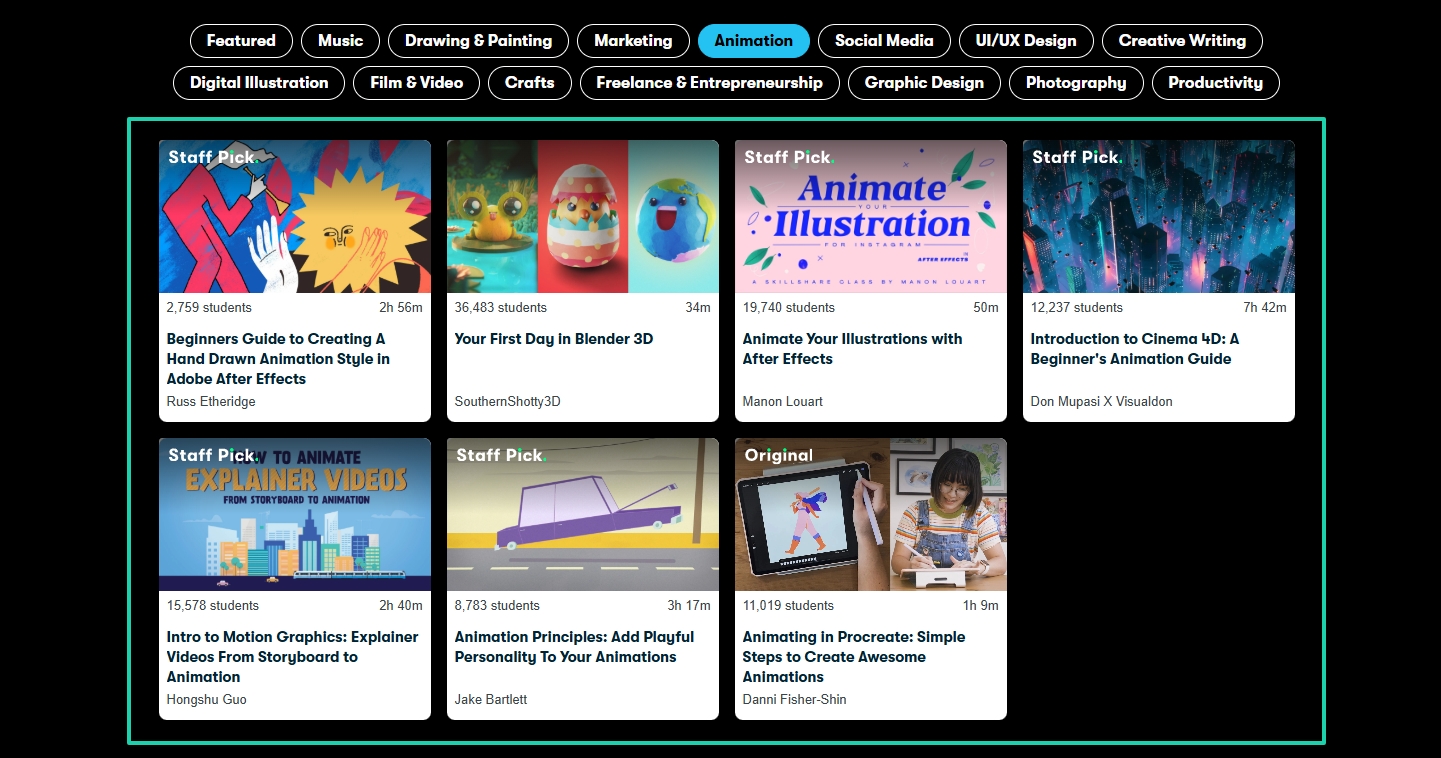Screen dimensions: 1441x758
Task: Open the Blender 3D class thumbnail
Action: click(x=583, y=216)
